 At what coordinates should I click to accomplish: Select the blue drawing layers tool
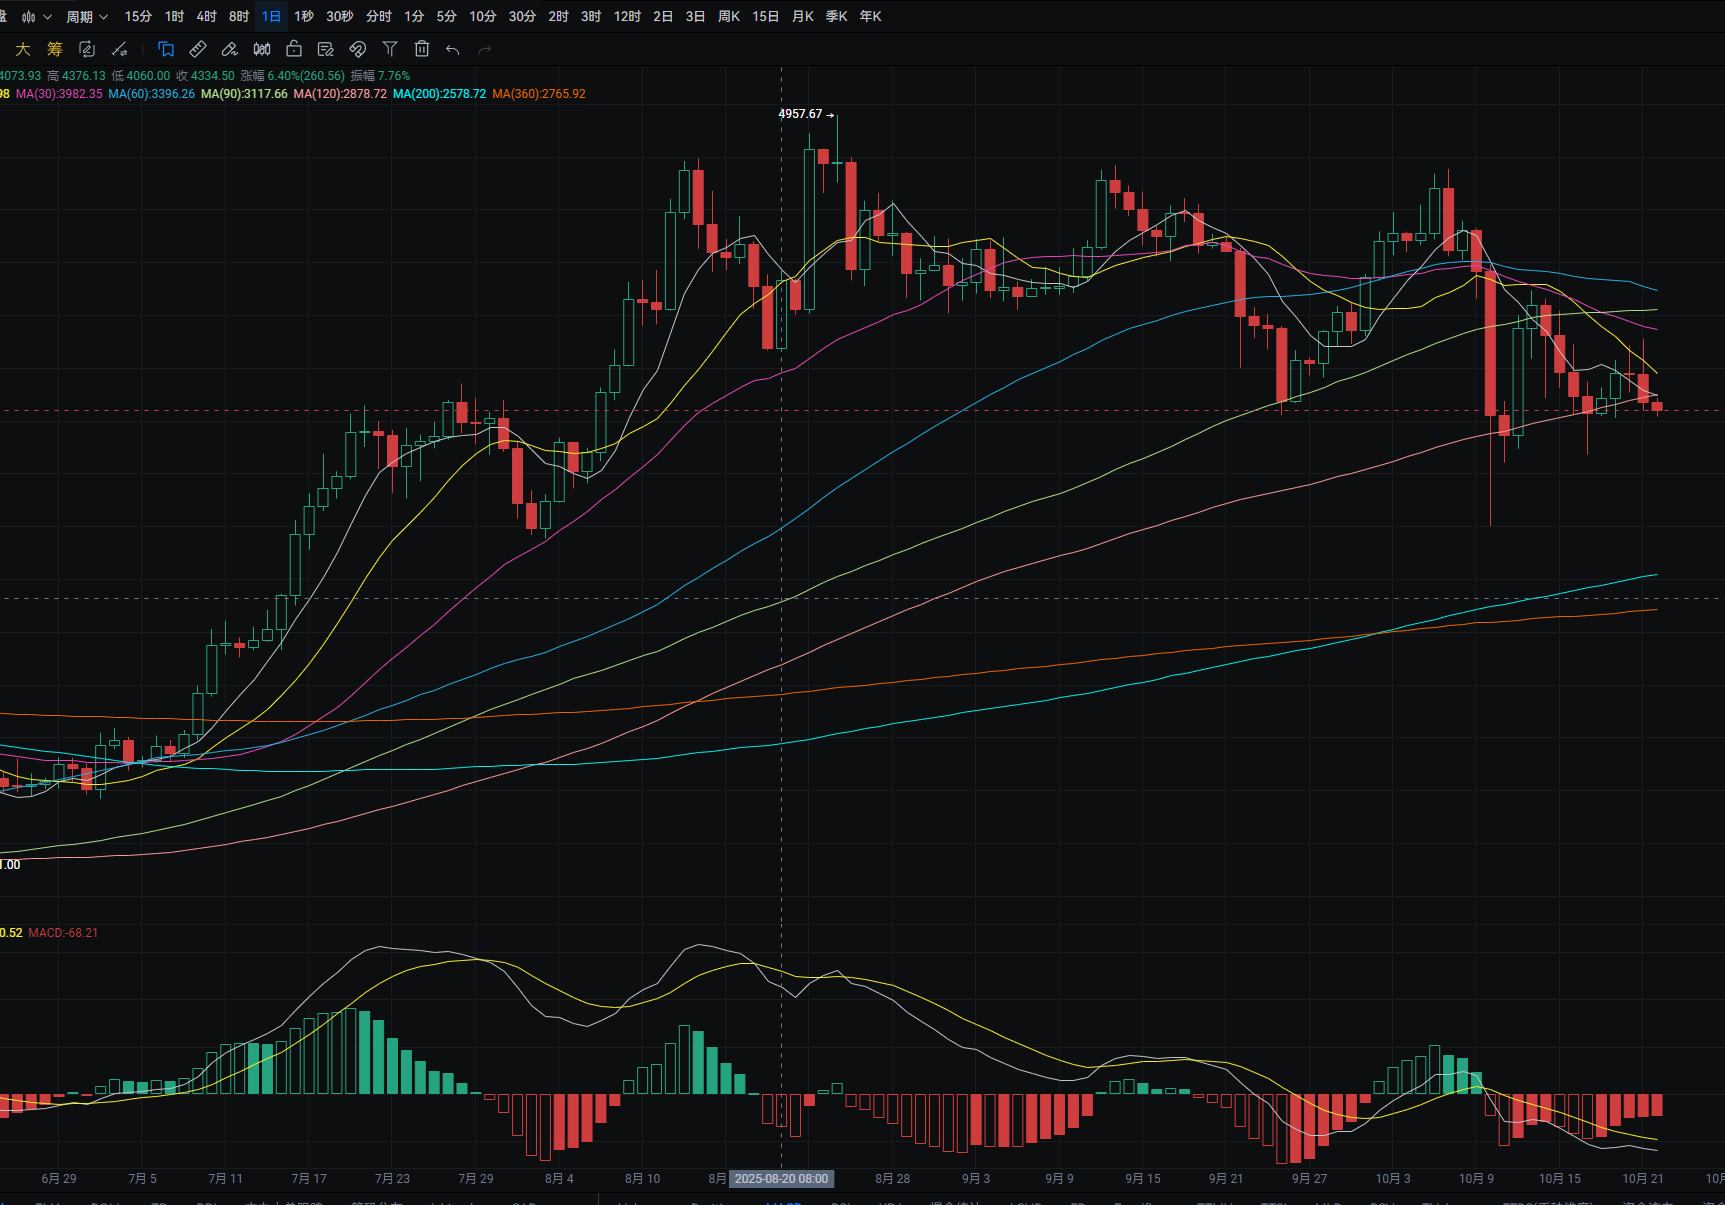coord(166,49)
